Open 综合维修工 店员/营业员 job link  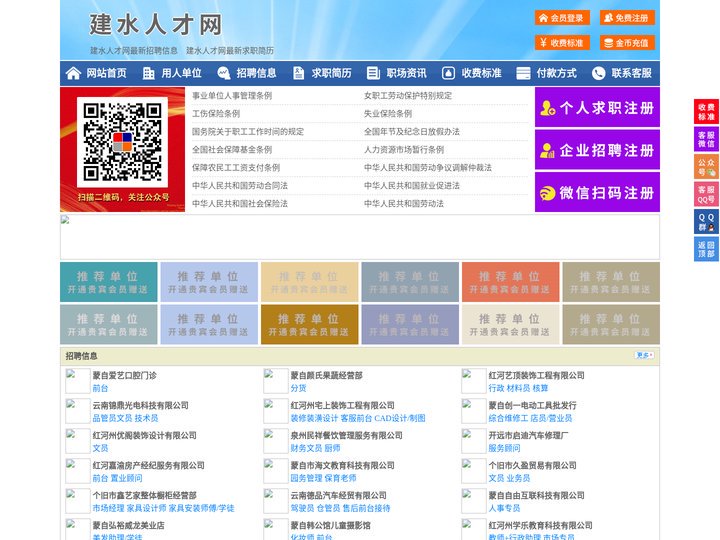530,418
